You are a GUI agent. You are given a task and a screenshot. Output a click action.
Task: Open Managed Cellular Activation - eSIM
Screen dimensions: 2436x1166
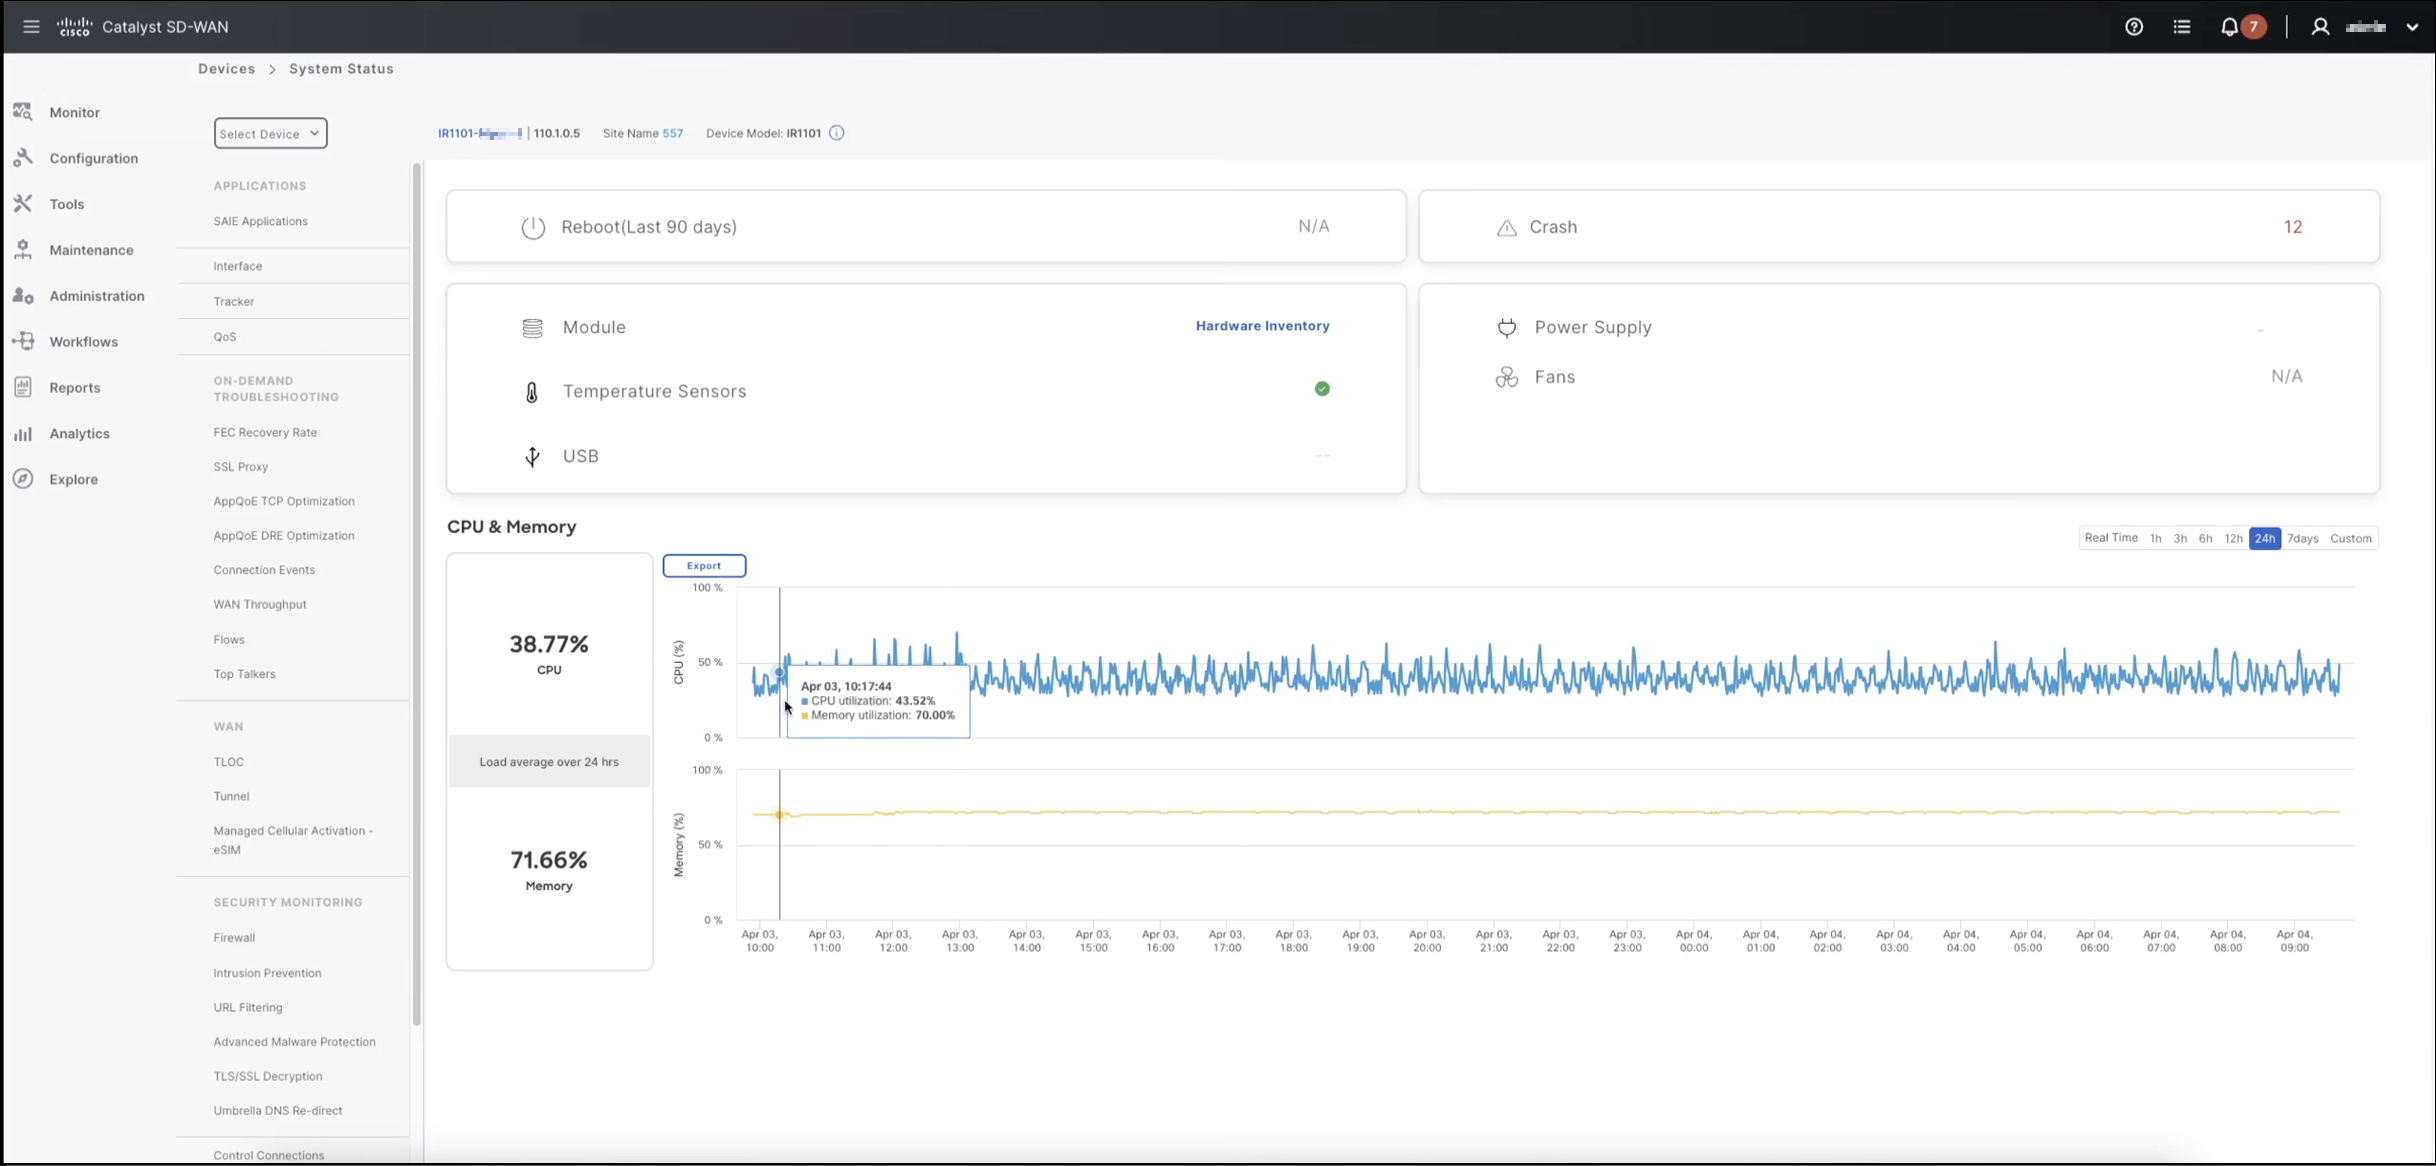(x=293, y=840)
